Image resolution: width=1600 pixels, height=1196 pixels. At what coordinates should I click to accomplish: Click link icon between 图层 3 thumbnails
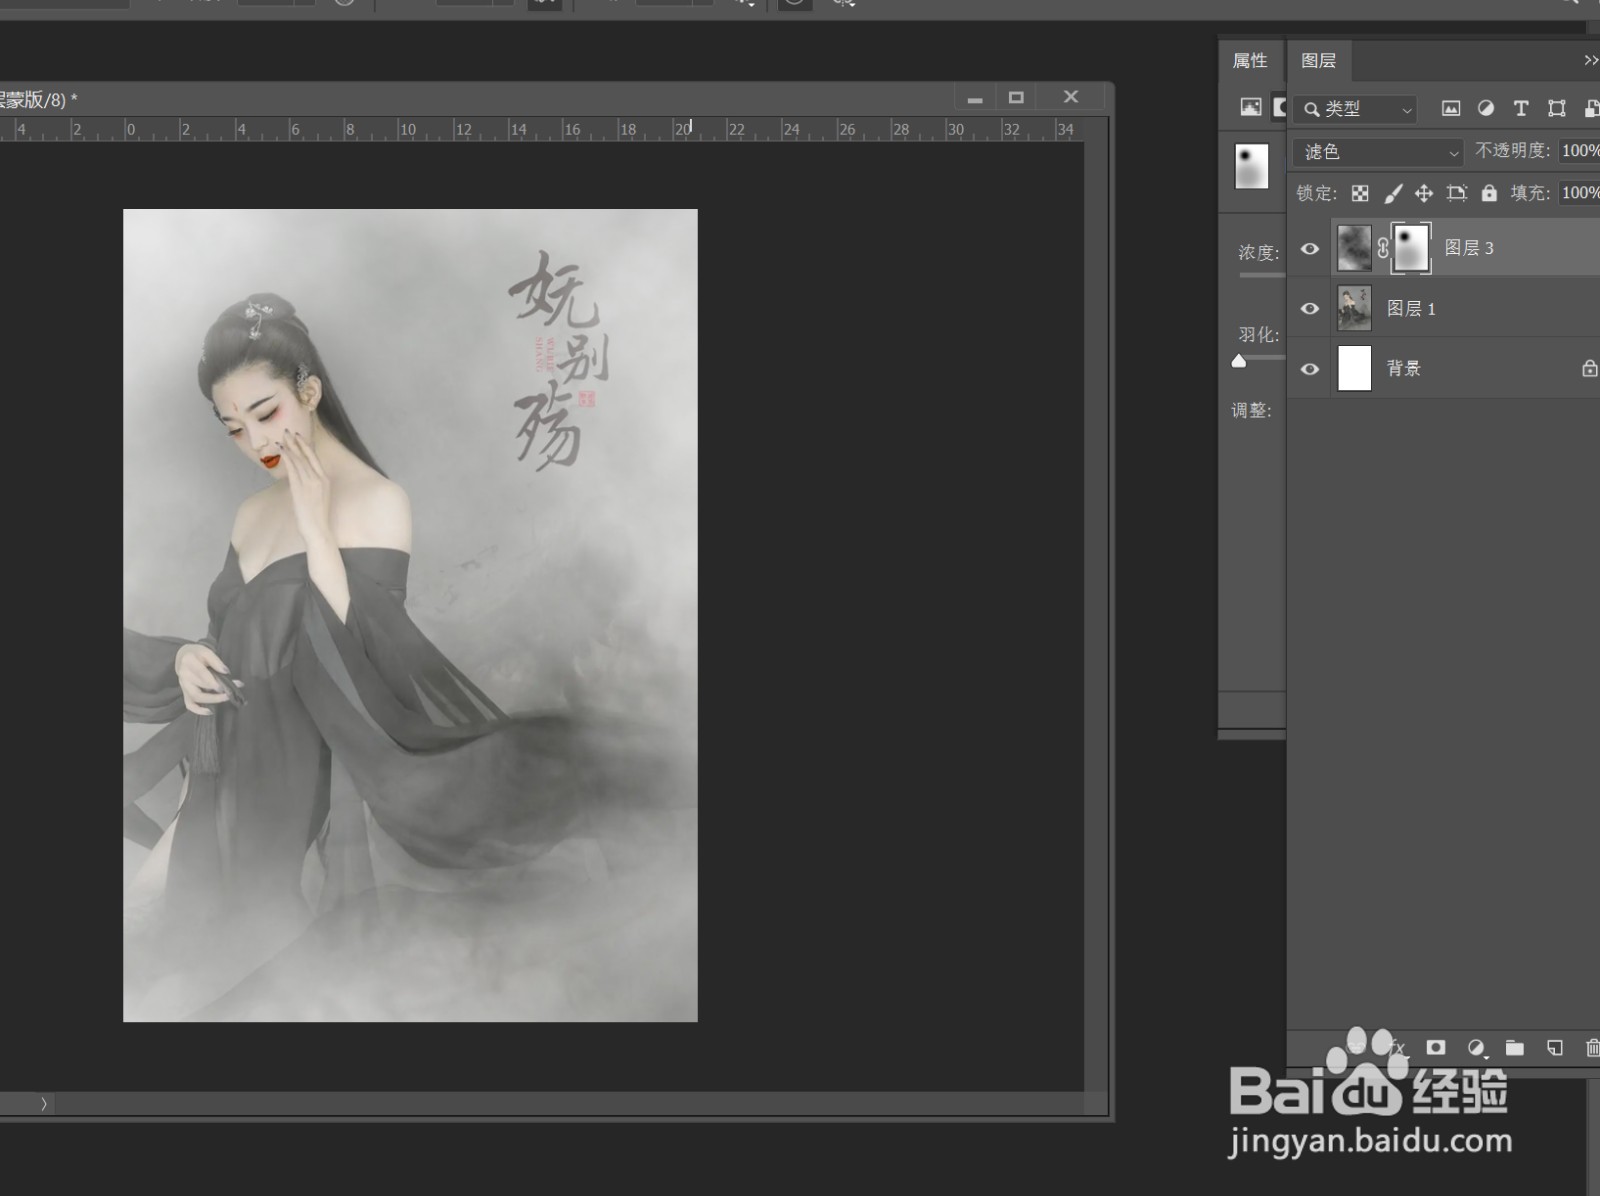pyautogui.click(x=1383, y=248)
